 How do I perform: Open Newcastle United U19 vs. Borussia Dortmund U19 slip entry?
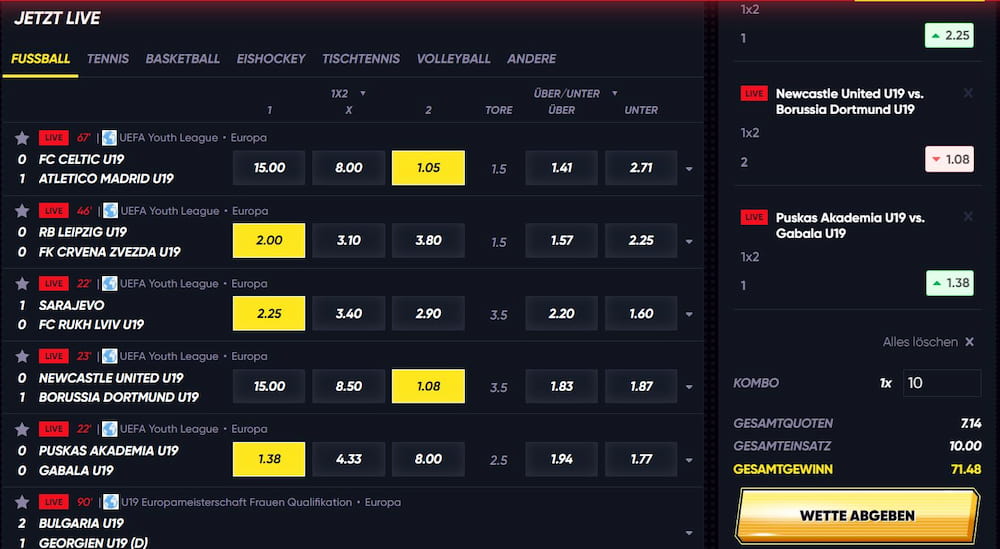(x=849, y=101)
